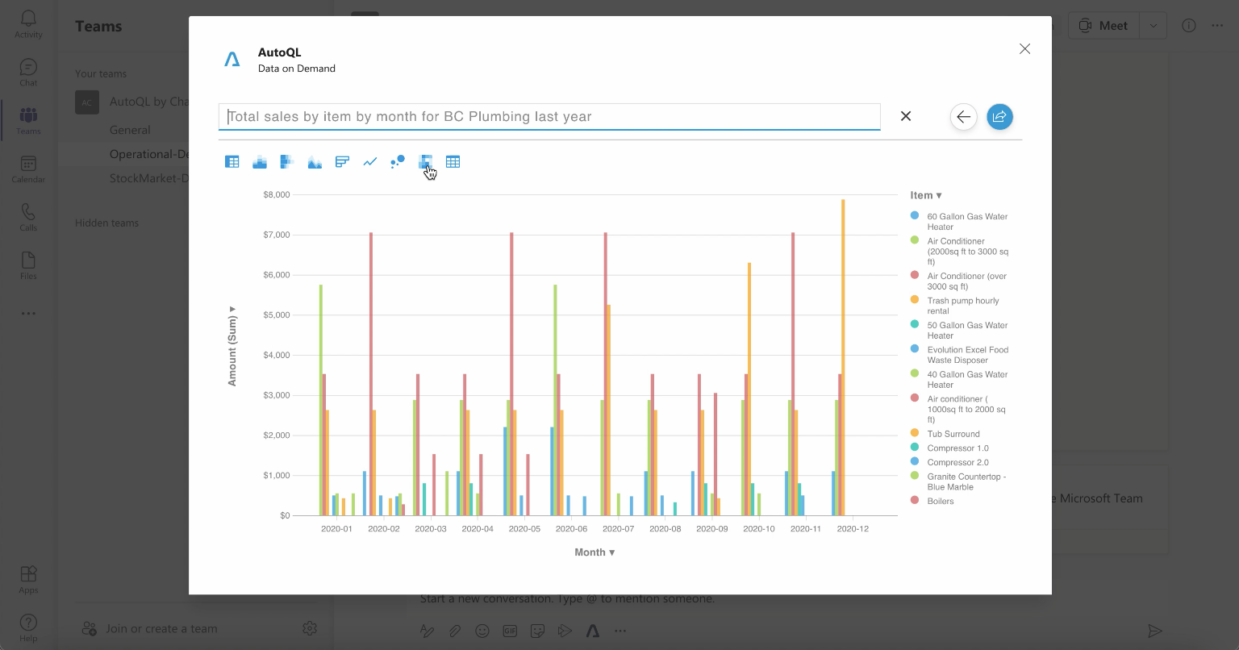Click the Format icon in the compose bar
This screenshot has width=1239, height=650.
pyautogui.click(x=427, y=631)
